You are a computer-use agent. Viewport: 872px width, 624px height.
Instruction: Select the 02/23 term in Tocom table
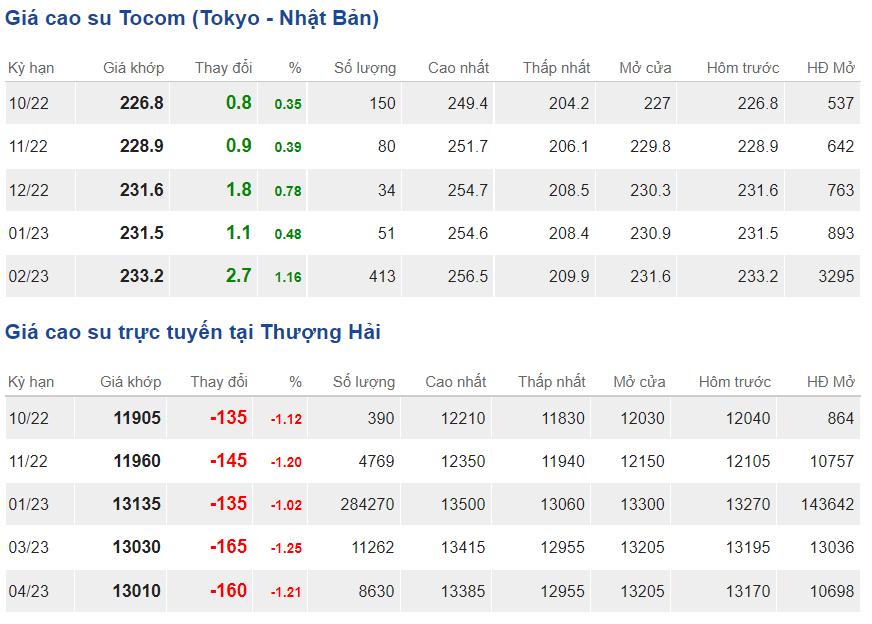[28, 276]
